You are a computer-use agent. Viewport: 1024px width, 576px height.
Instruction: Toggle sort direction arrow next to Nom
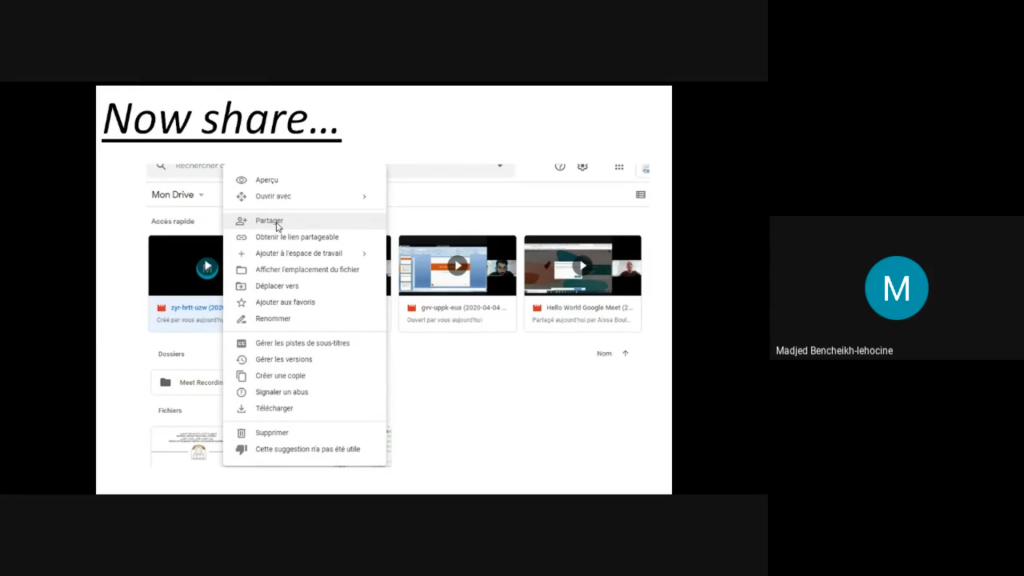click(x=626, y=353)
